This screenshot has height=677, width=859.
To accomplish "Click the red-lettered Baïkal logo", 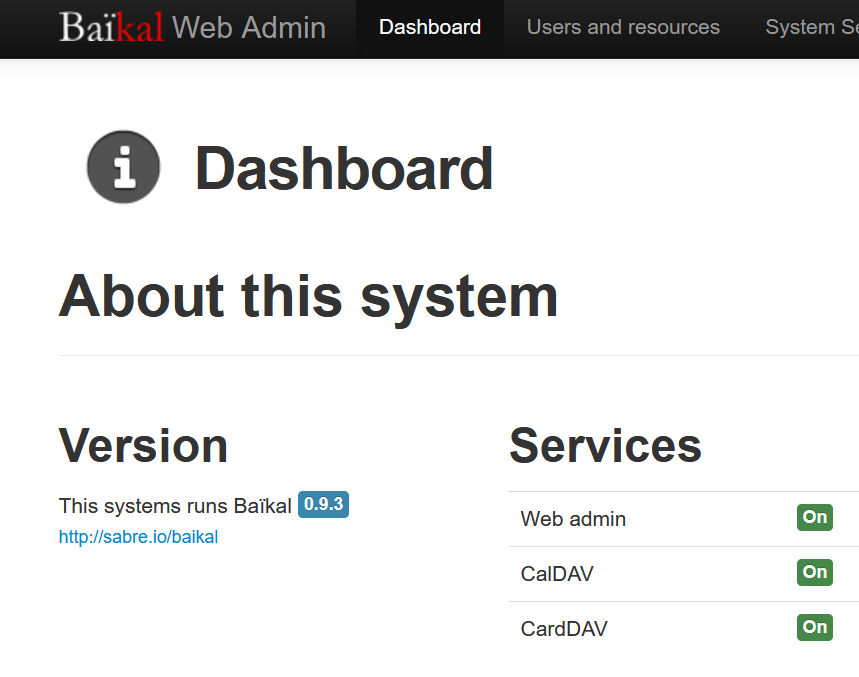I will (x=111, y=27).
